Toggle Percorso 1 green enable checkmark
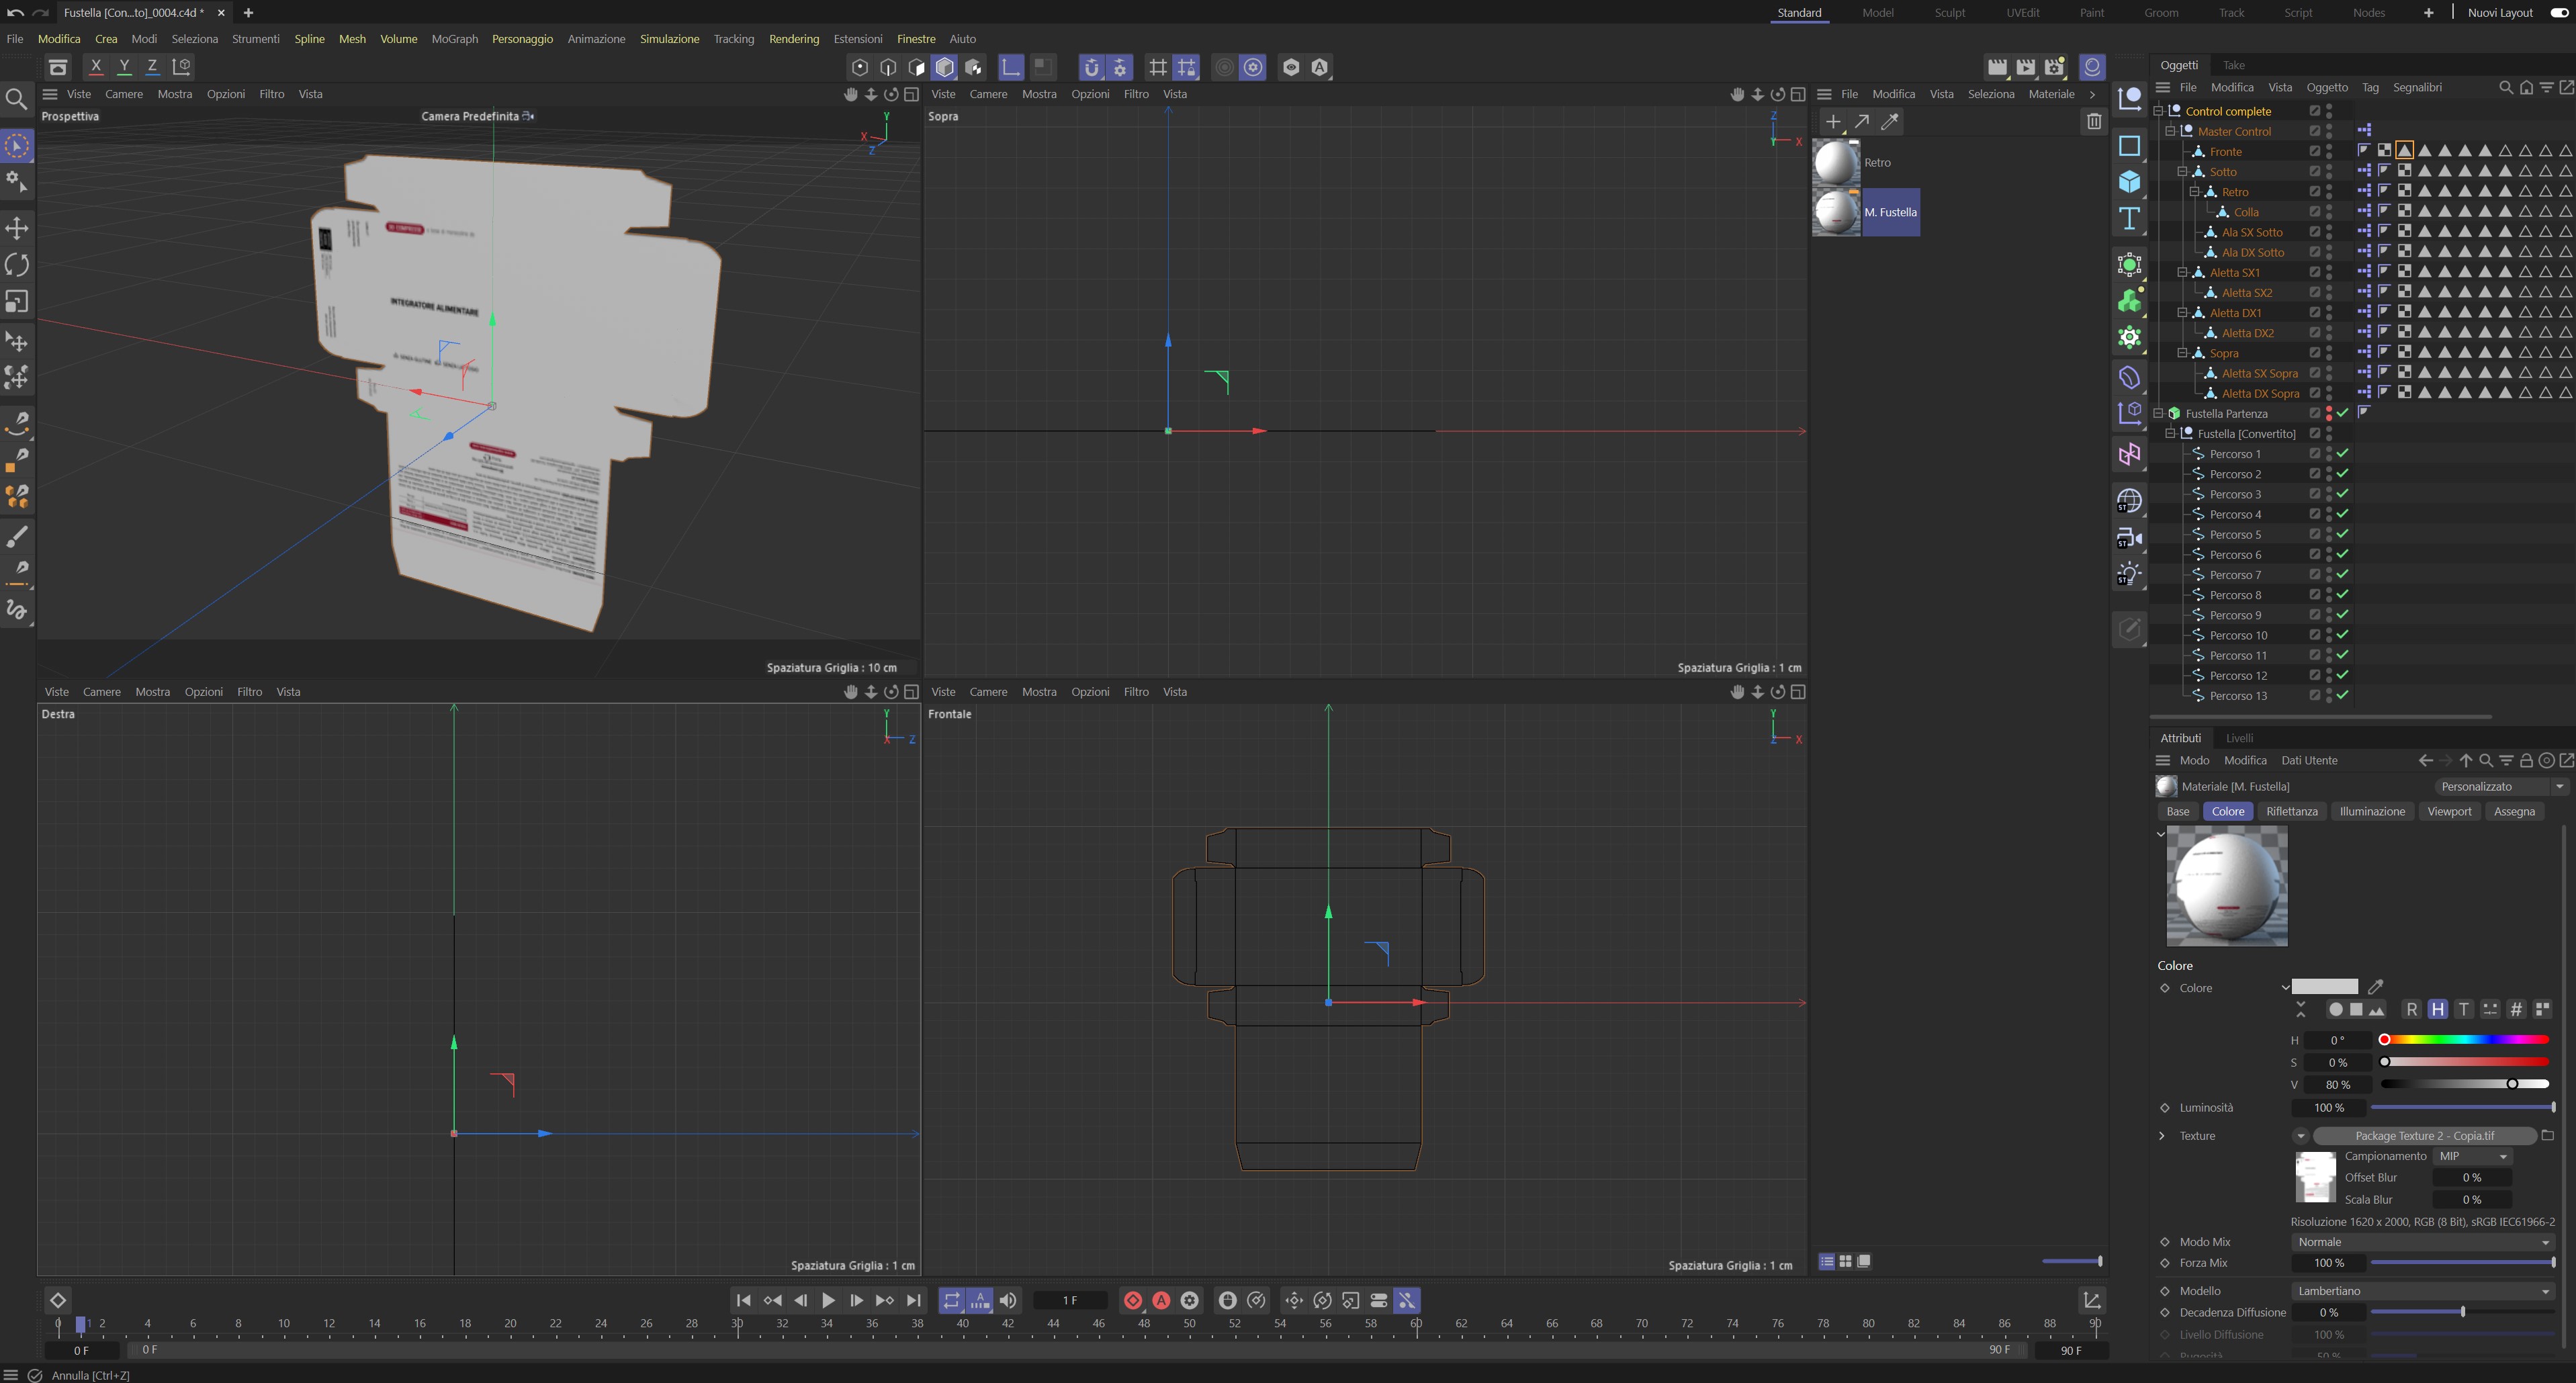This screenshot has width=2576, height=1383. coord(2343,454)
